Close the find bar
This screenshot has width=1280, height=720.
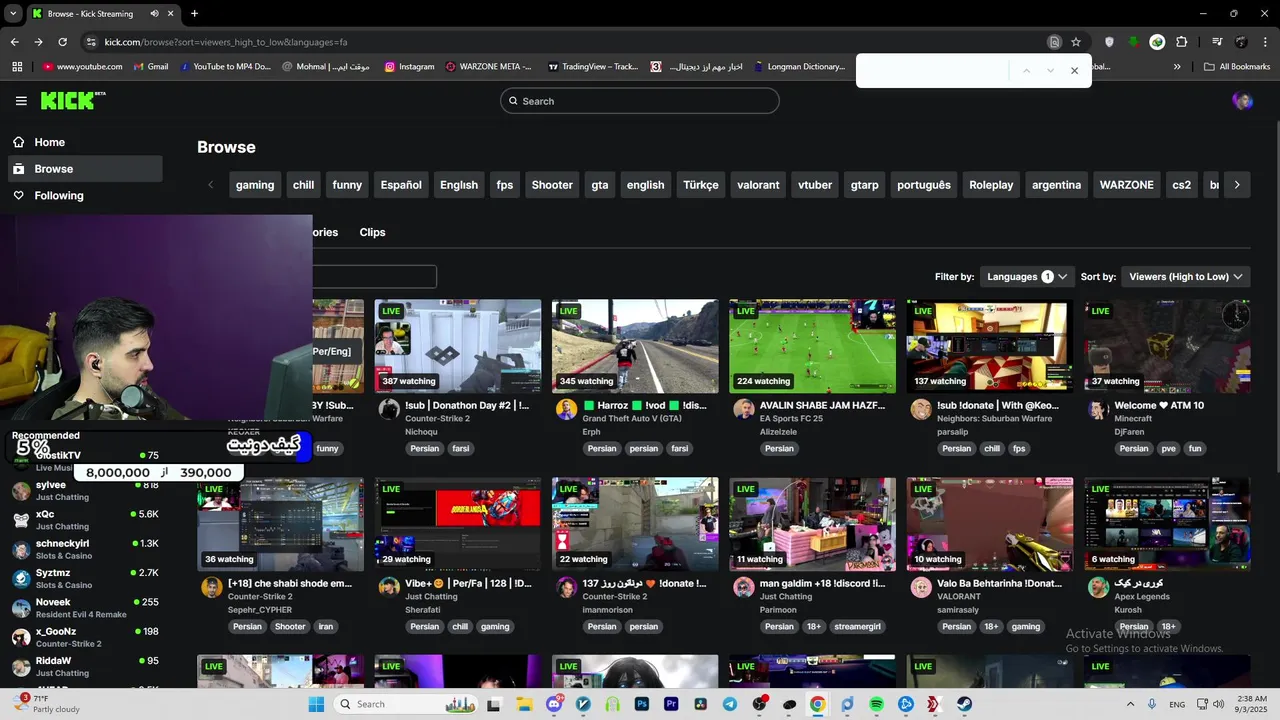(x=1075, y=71)
